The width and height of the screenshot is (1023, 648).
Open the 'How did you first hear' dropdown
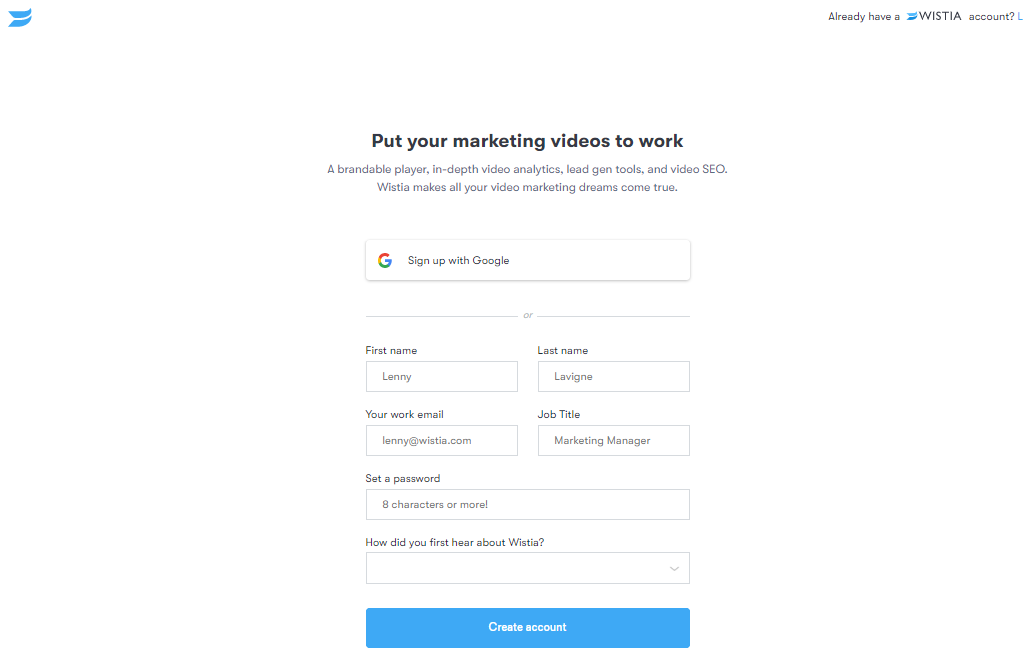point(527,568)
